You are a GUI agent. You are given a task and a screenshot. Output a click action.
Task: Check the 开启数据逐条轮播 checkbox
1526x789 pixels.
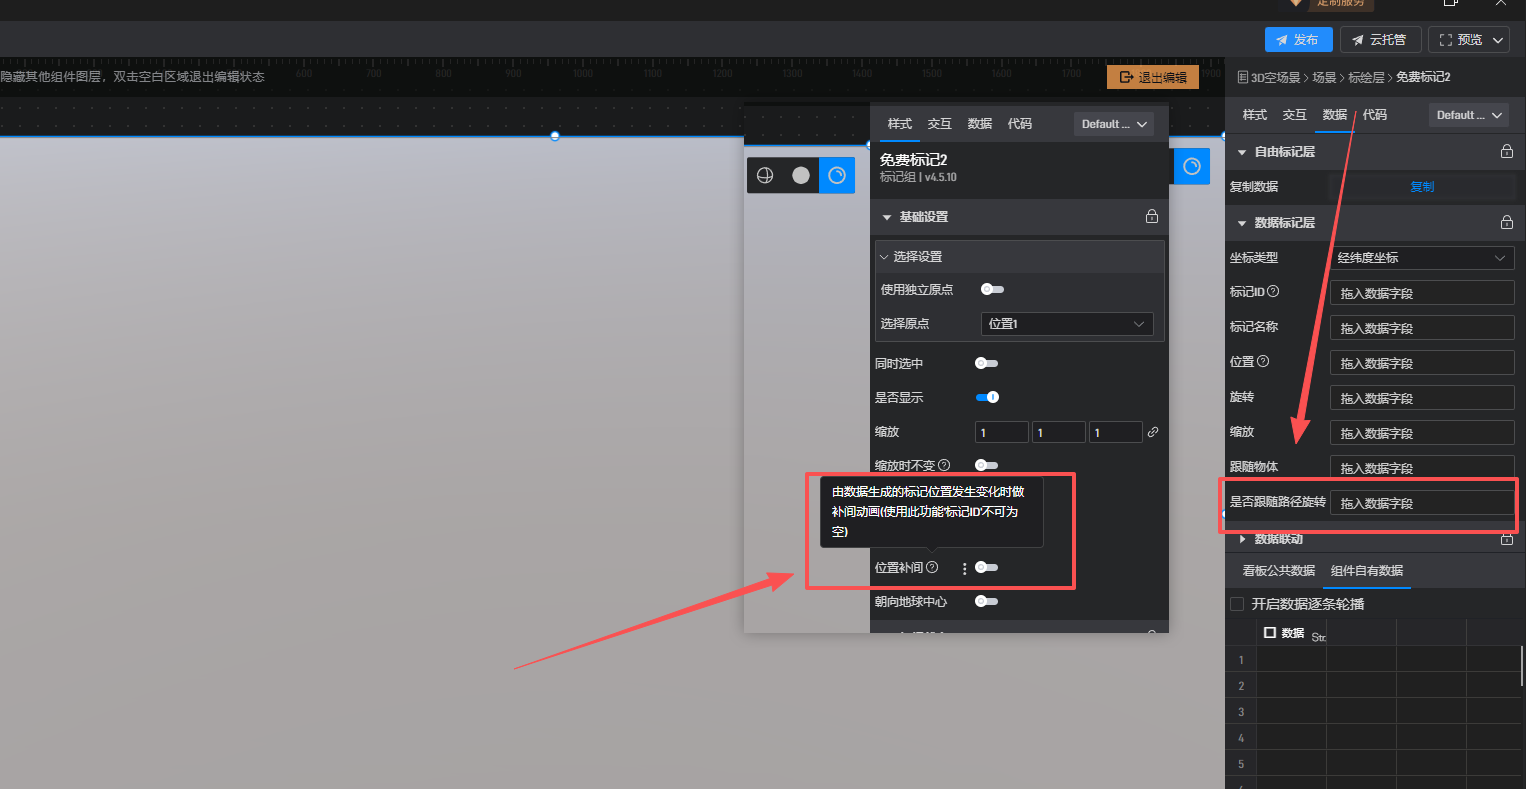click(1237, 604)
